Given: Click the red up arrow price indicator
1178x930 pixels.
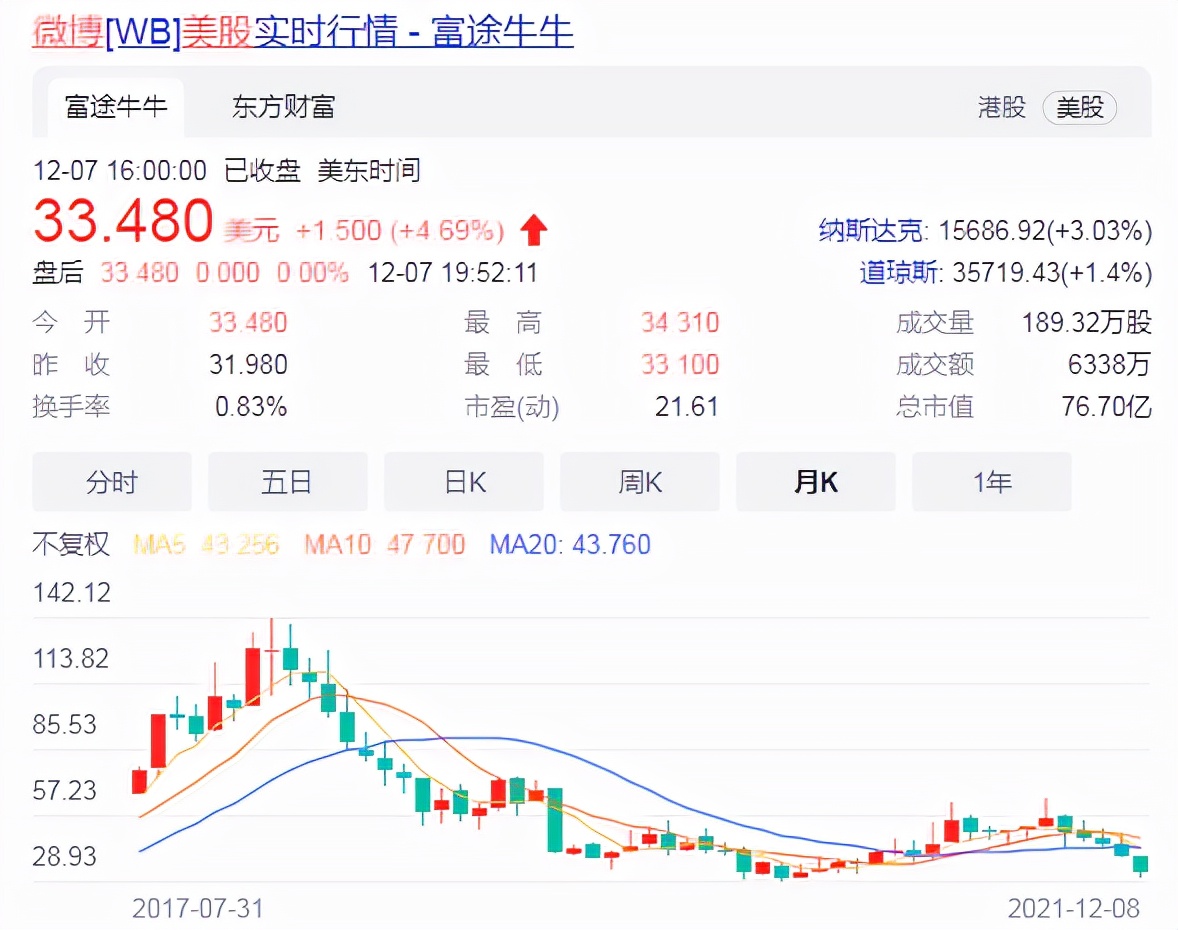Looking at the screenshot, I should pyautogui.click(x=534, y=230).
